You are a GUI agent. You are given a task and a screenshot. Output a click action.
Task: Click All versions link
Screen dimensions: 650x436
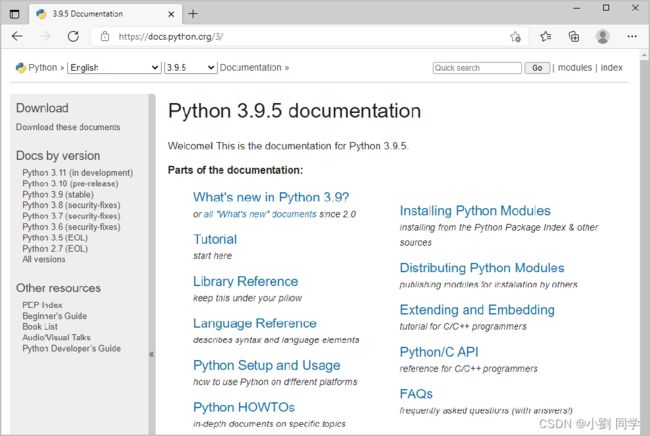pos(44,259)
